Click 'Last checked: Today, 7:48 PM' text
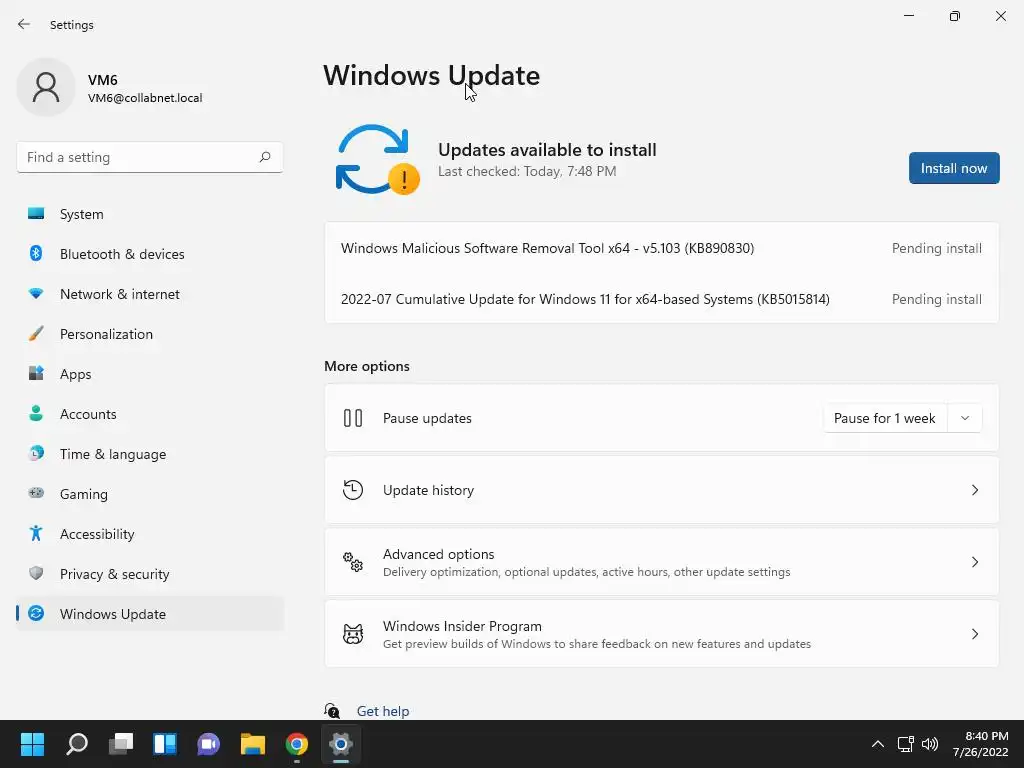 (527, 171)
